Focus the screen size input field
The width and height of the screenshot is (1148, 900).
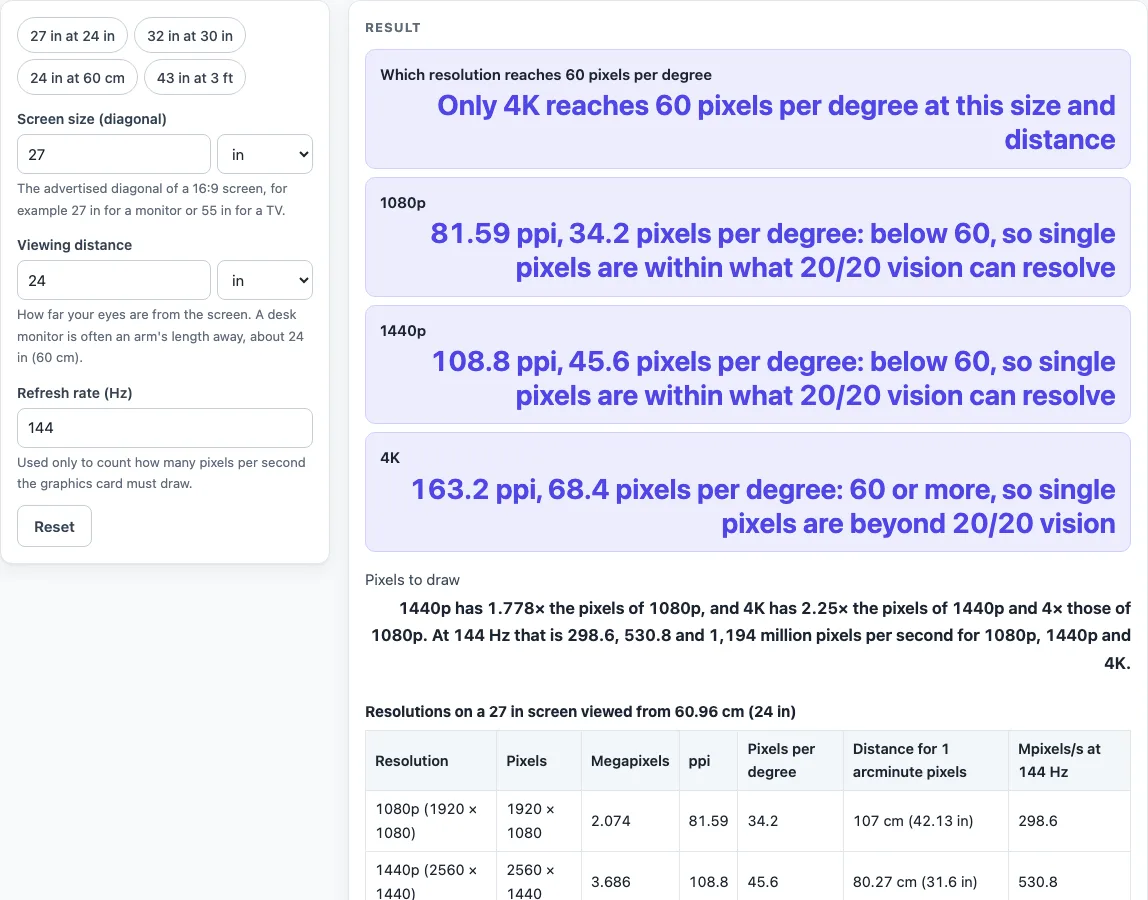[x=114, y=155]
